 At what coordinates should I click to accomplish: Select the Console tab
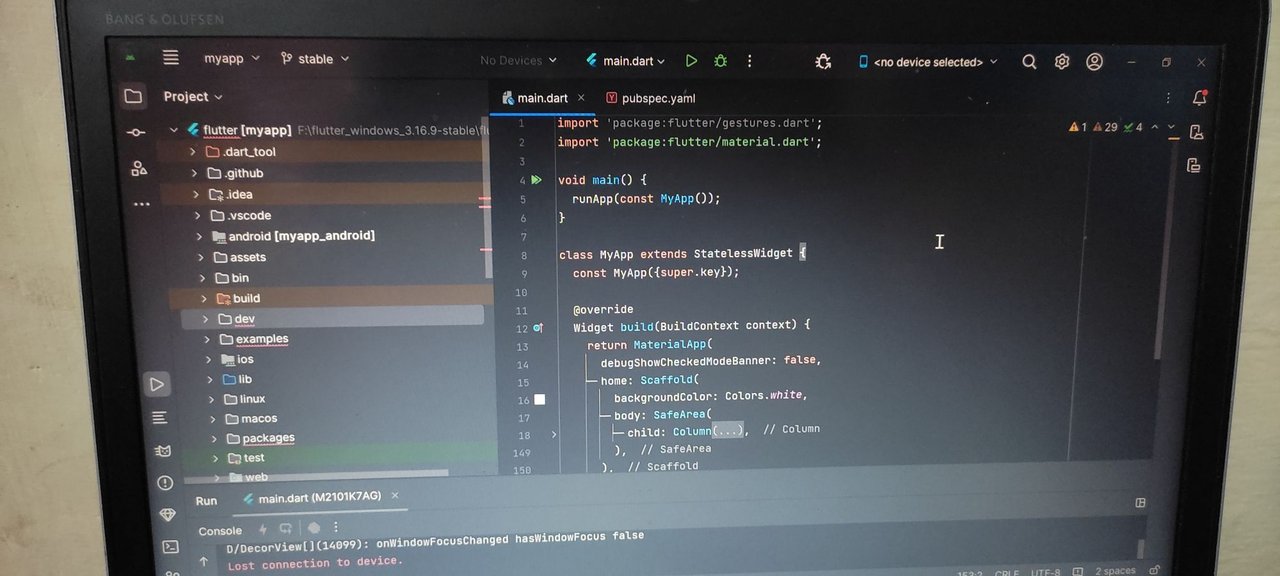(220, 531)
